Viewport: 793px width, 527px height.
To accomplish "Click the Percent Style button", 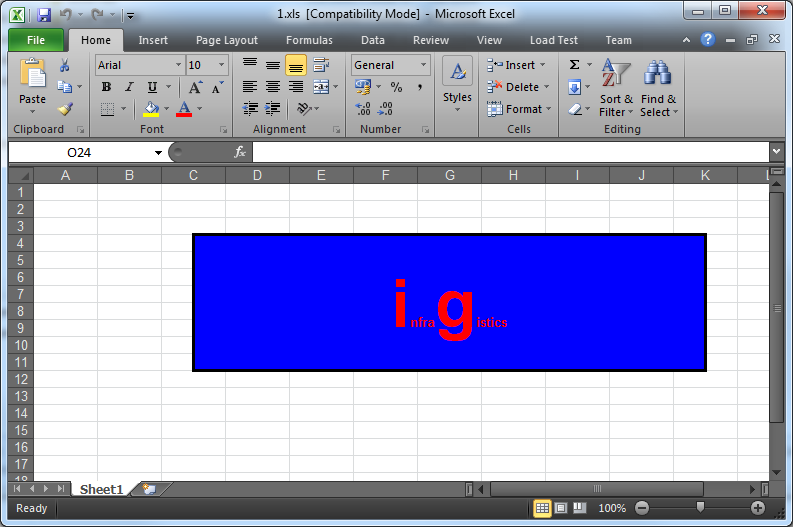I will tap(396, 87).
